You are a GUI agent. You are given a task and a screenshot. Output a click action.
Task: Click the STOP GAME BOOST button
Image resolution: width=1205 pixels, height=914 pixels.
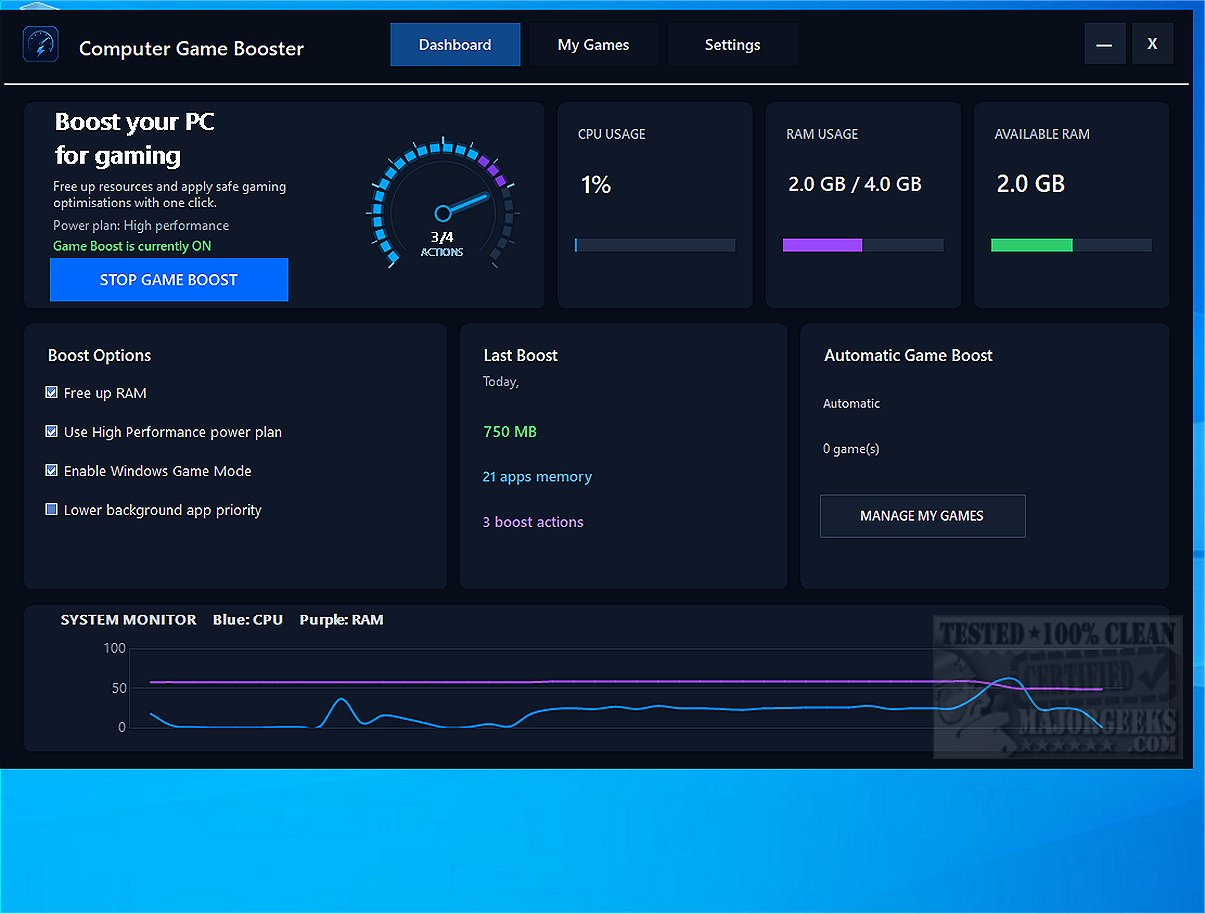pos(169,280)
